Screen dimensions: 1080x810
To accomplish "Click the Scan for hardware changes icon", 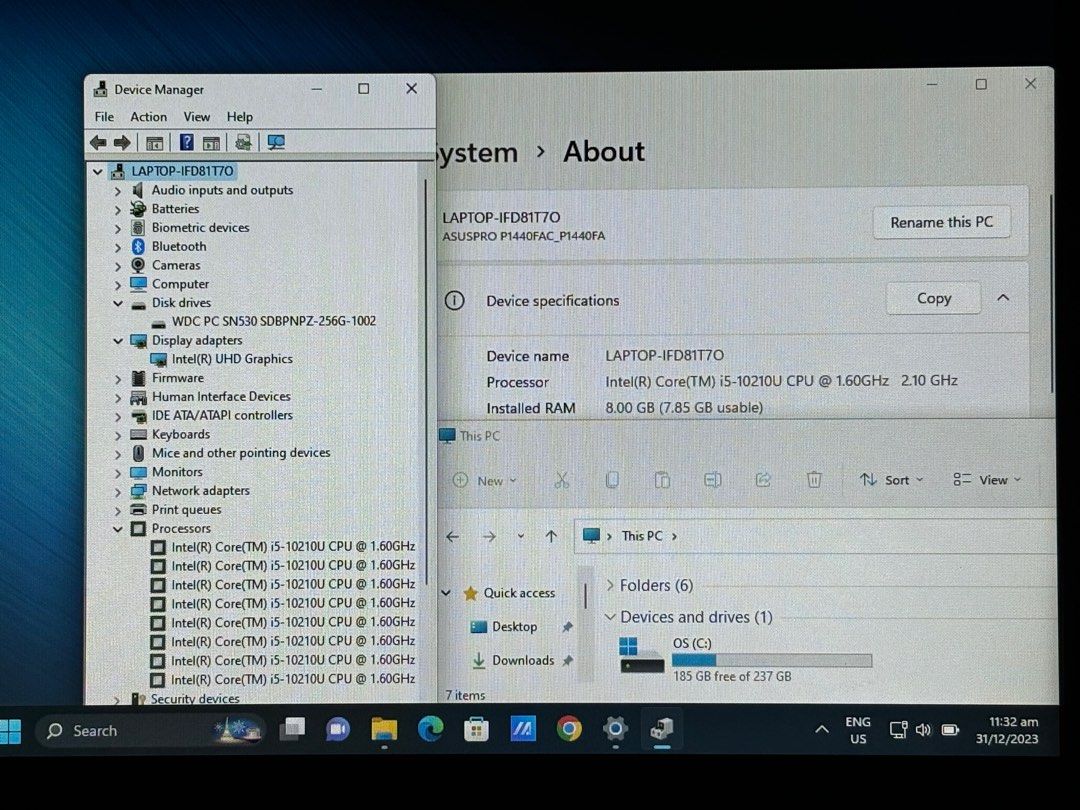I will 276,143.
